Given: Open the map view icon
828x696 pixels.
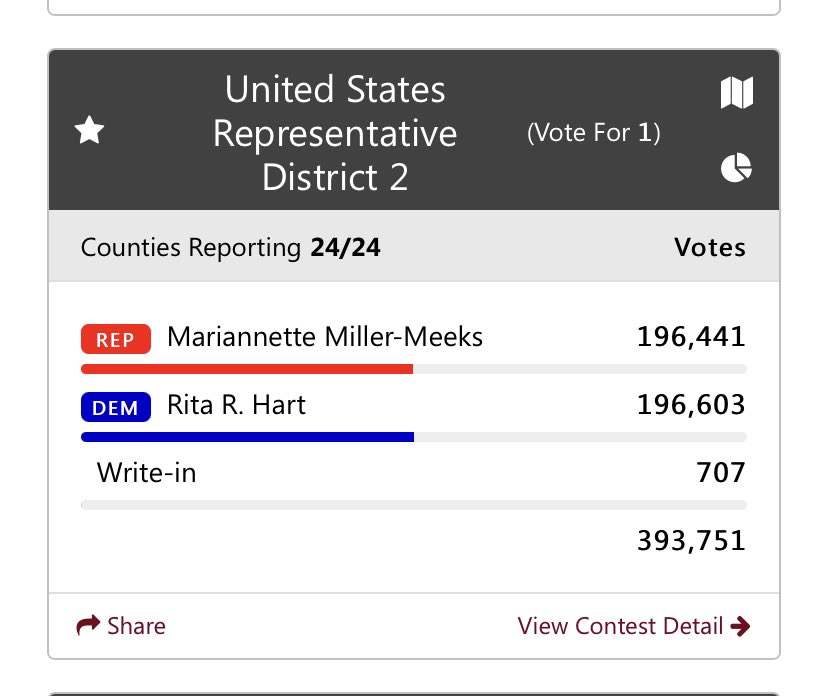Looking at the screenshot, I should (x=736, y=93).
